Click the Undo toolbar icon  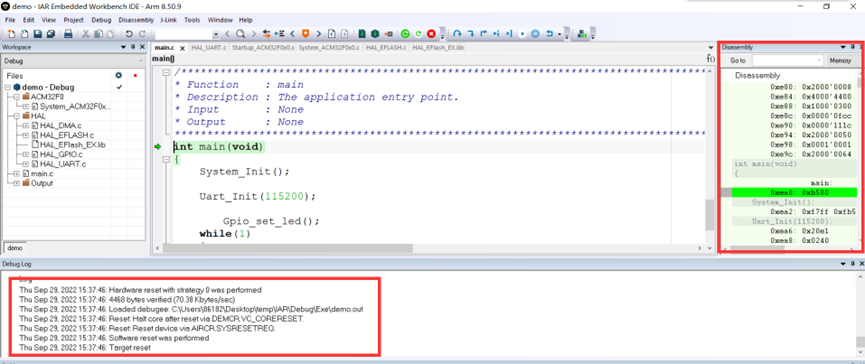[x=129, y=34]
